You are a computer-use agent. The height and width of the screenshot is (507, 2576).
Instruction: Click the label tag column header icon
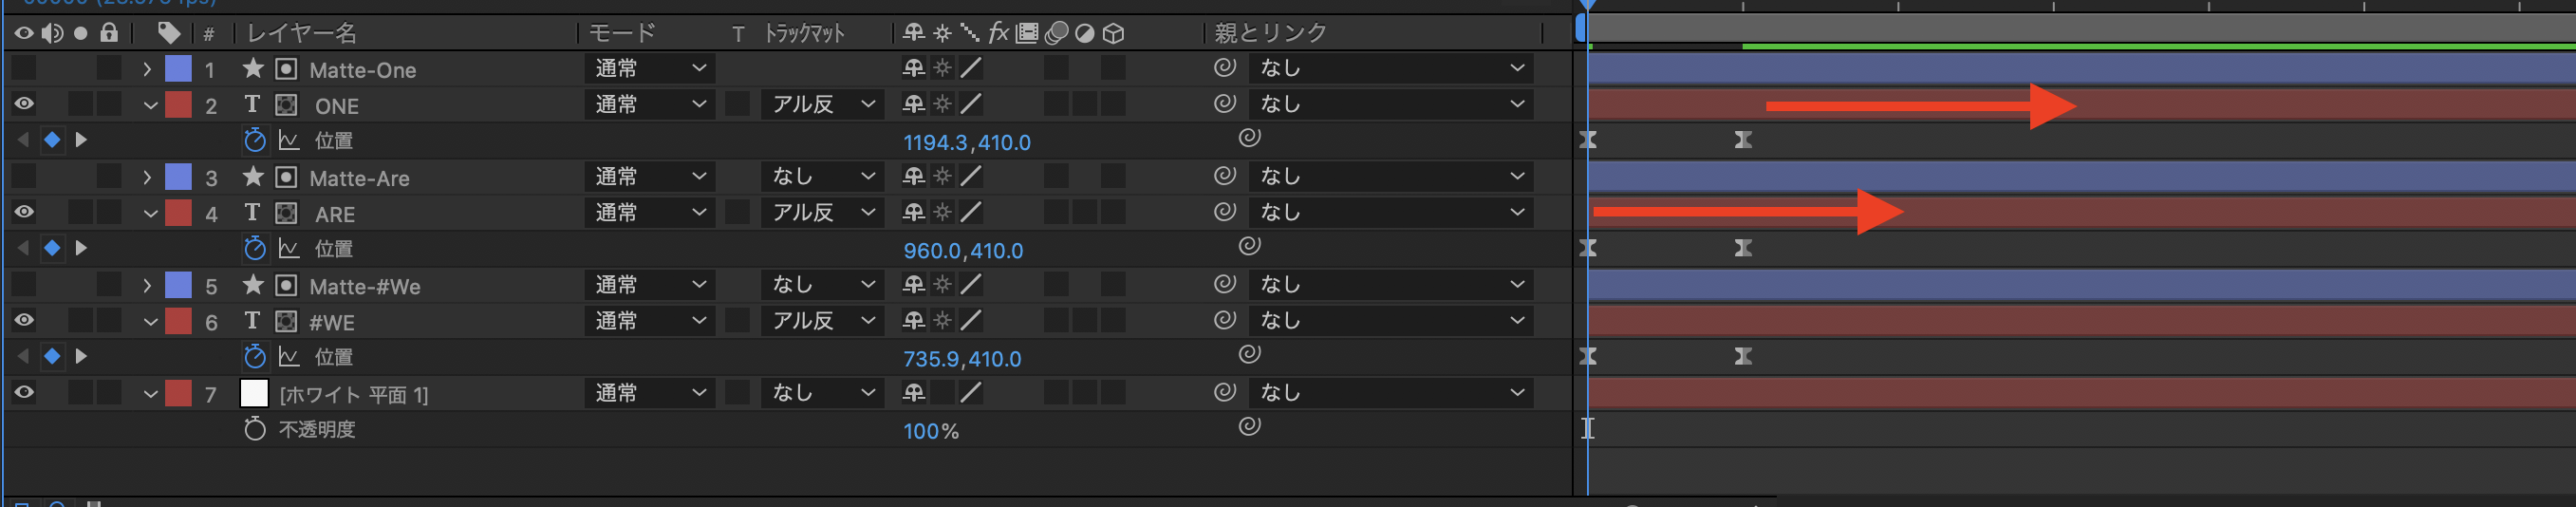click(x=169, y=33)
